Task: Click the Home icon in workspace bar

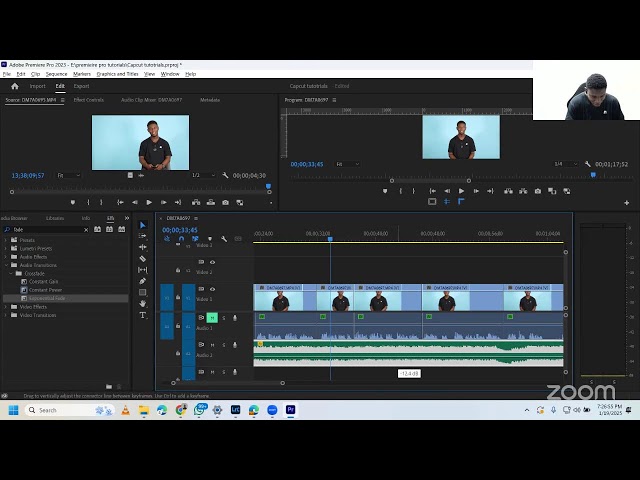Action: [15, 86]
